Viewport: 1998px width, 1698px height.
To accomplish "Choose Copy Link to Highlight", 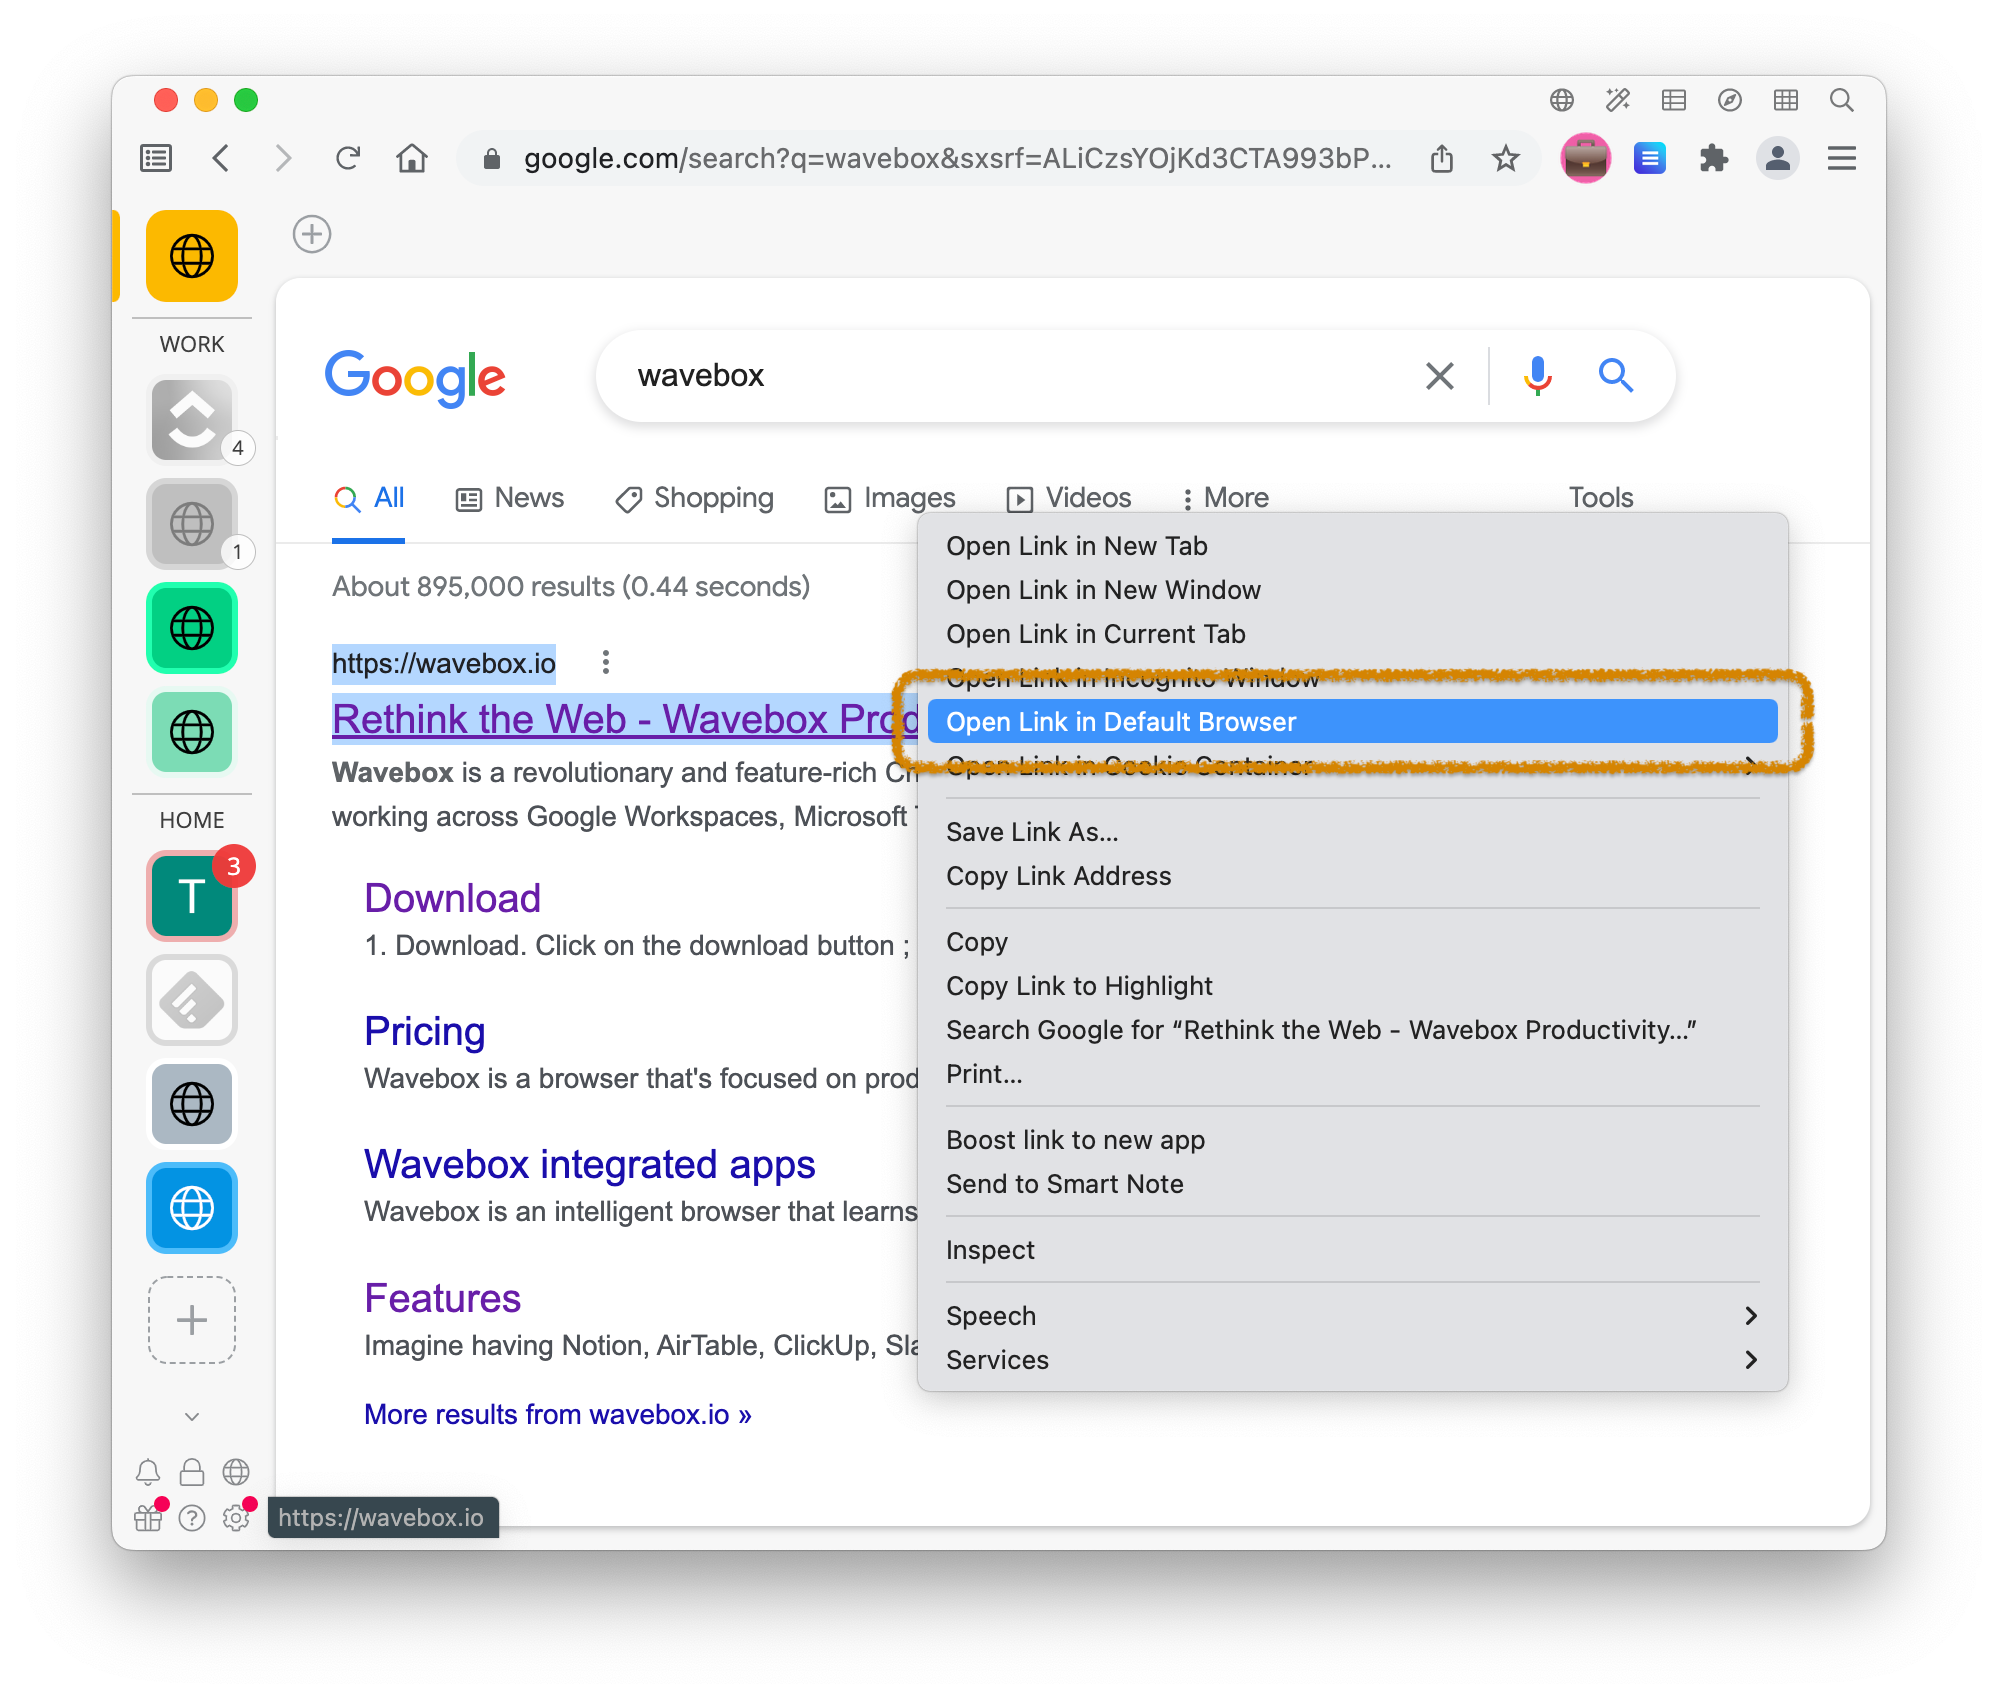I will (1352, 986).
